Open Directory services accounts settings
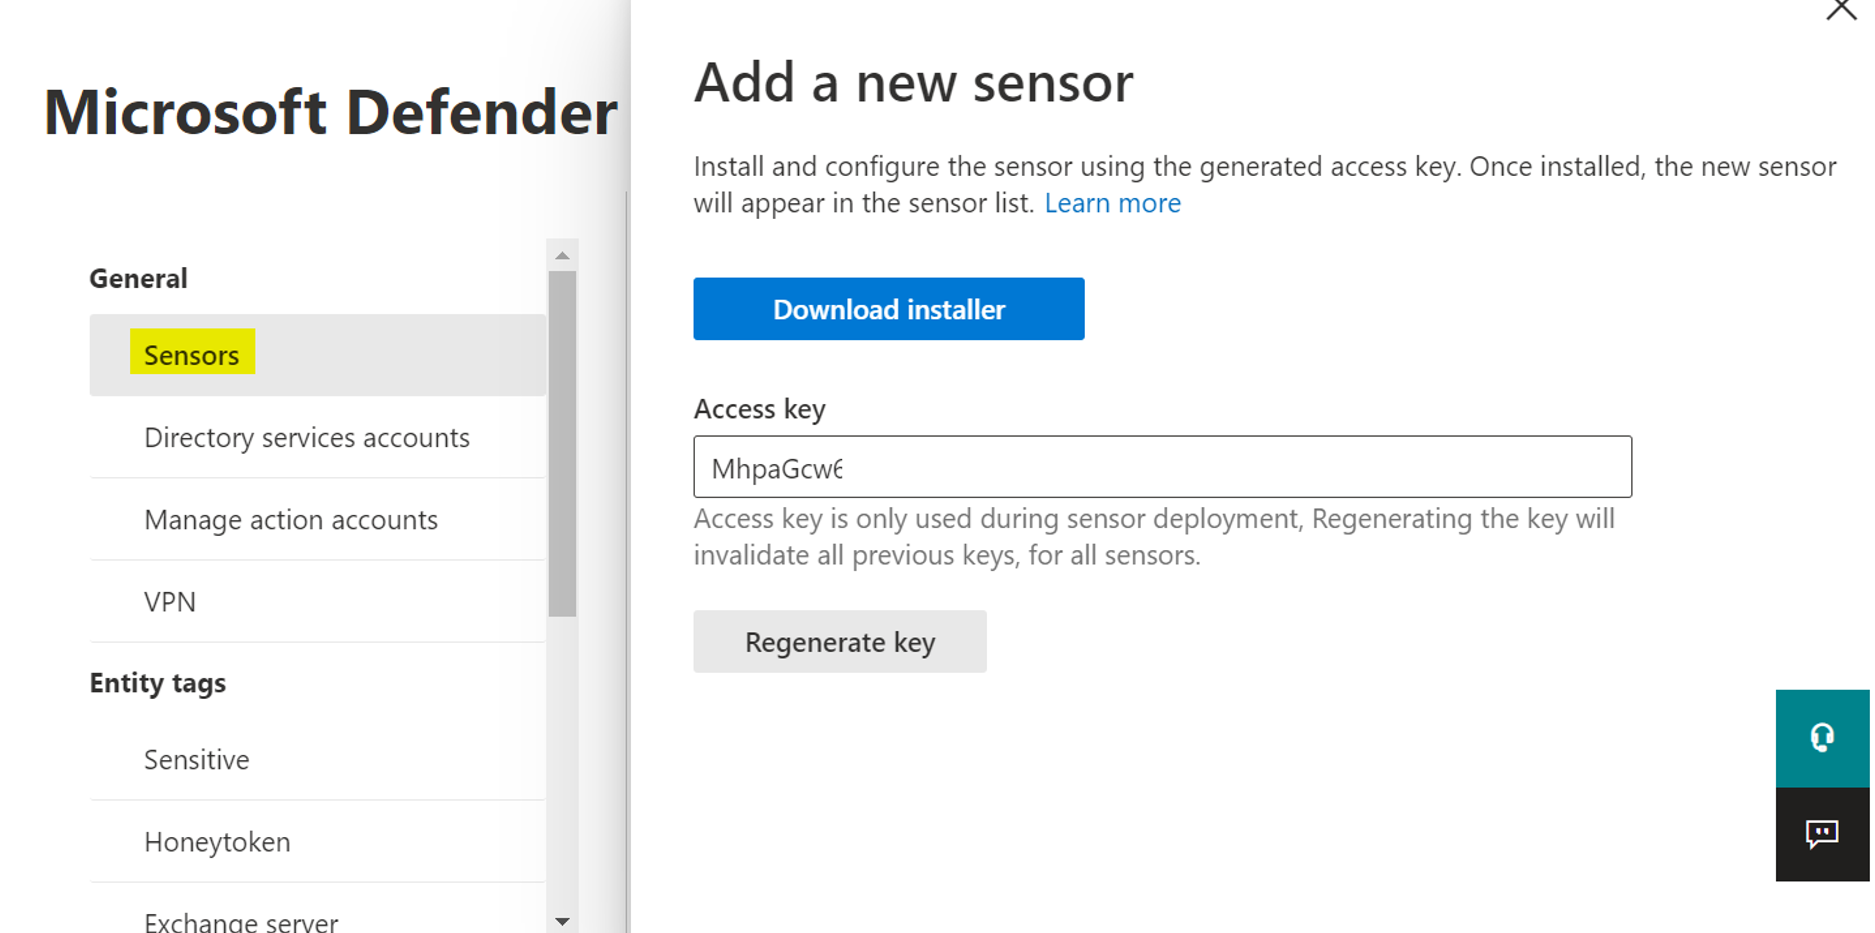 click(307, 437)
